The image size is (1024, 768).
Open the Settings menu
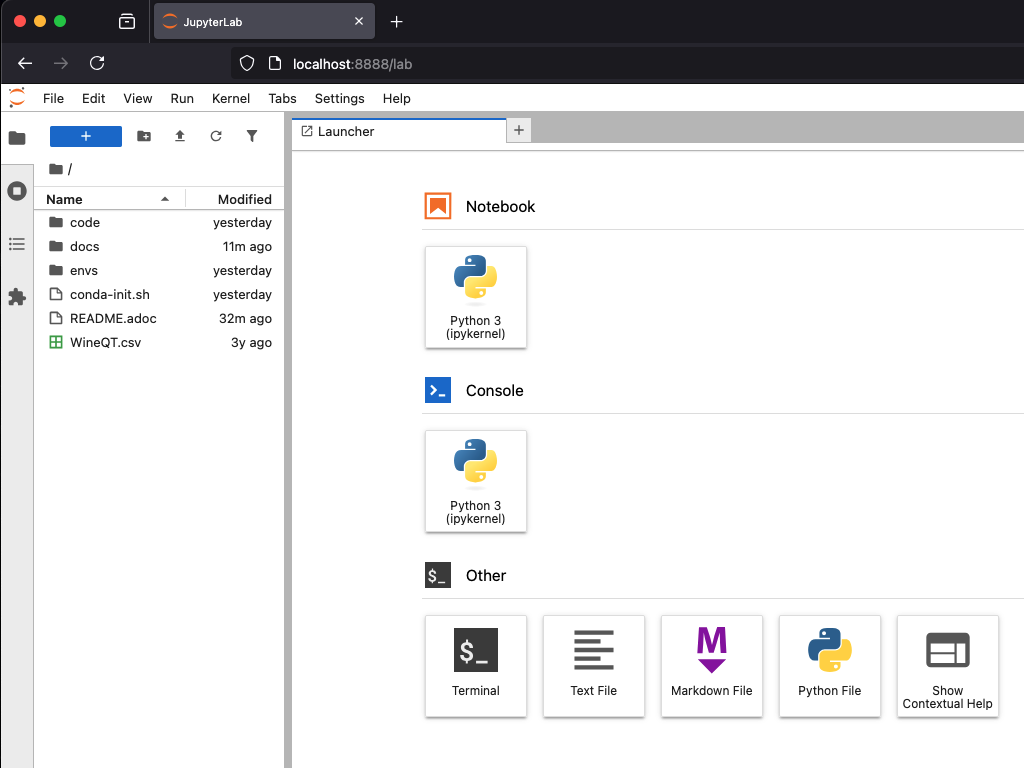coord(339,98)
